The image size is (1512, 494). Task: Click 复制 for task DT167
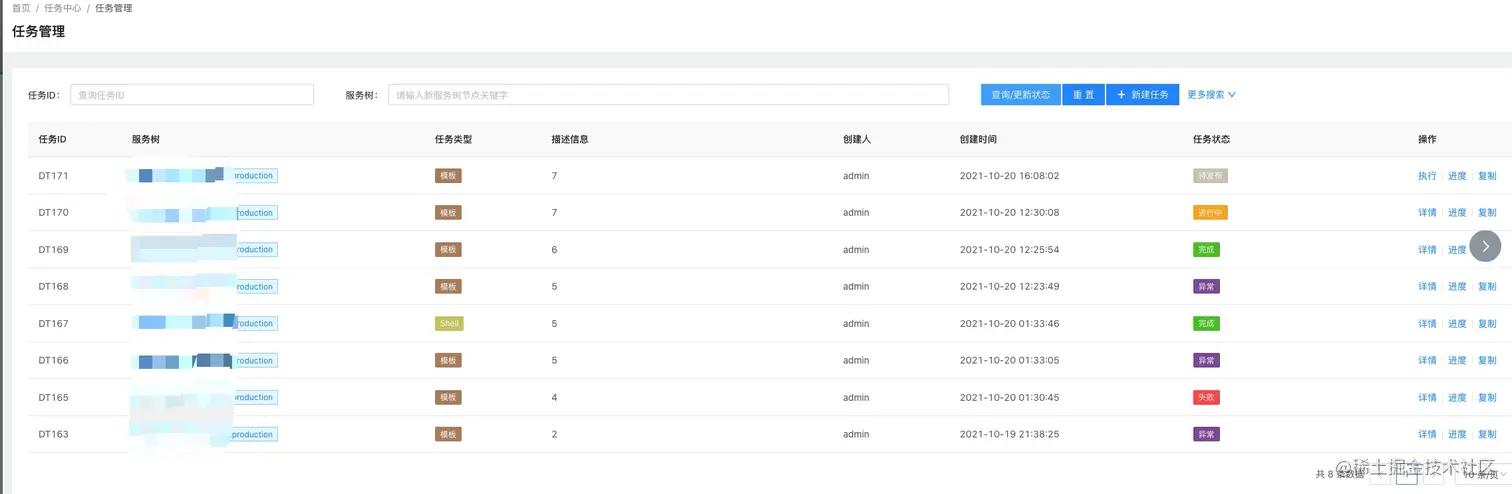[1487, 324]
